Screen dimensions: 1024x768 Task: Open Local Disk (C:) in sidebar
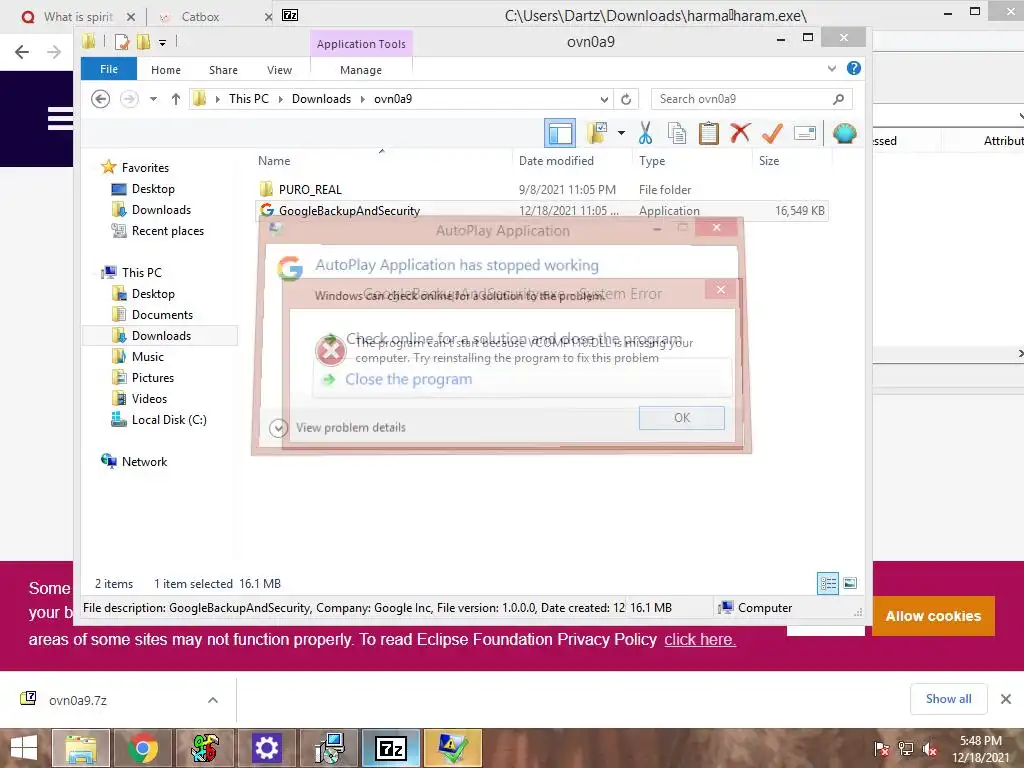(x=168, y=419)
